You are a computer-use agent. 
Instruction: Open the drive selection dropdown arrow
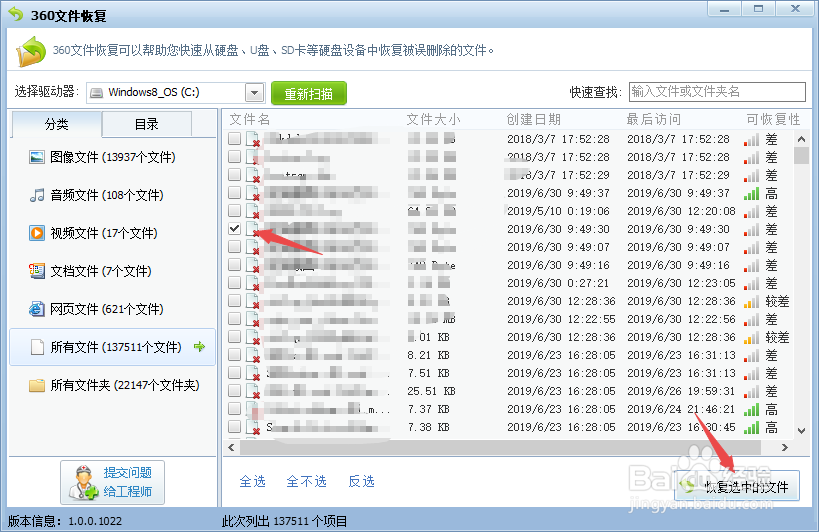pos(254,93)
